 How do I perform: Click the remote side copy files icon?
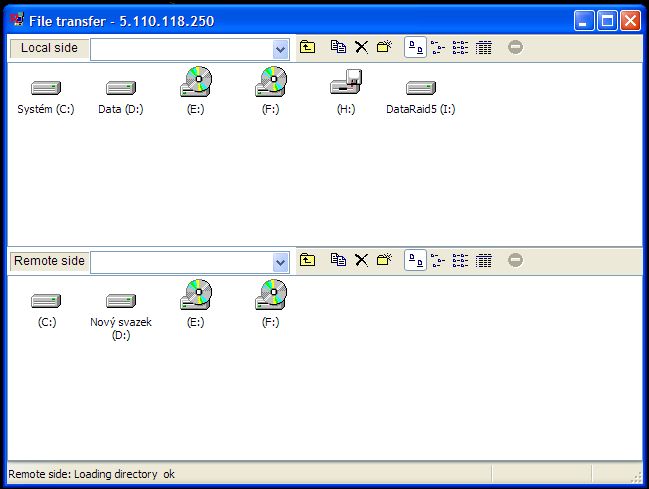click(339, 260)
